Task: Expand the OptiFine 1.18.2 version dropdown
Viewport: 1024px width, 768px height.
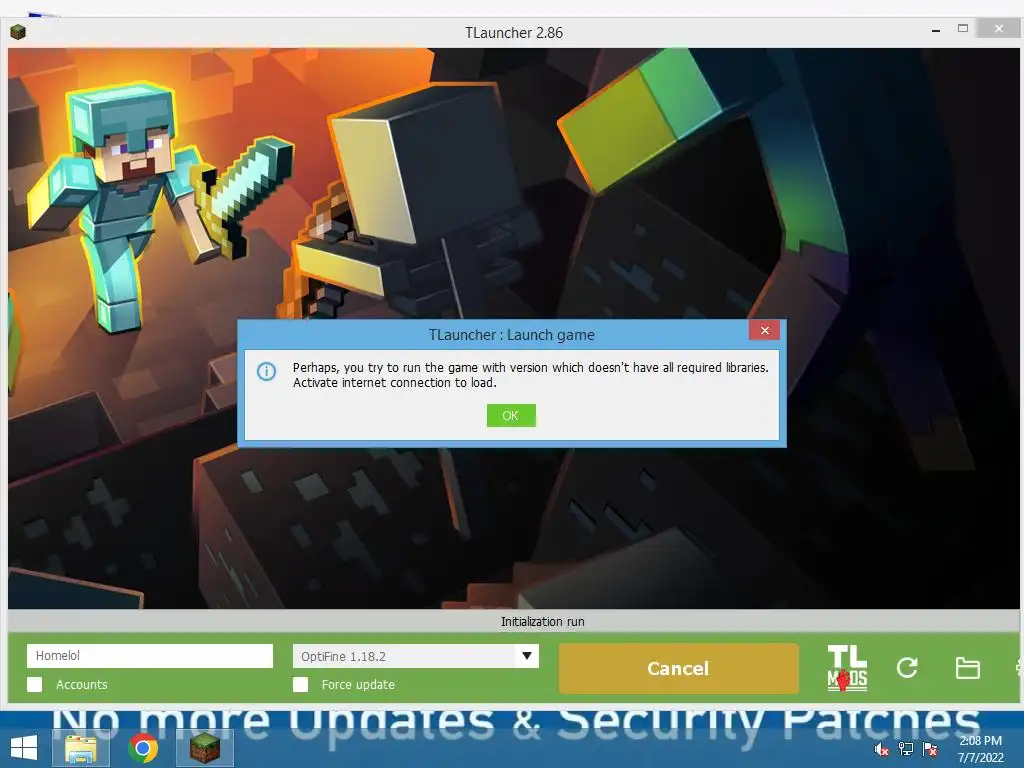Action: tap(526, 656)
